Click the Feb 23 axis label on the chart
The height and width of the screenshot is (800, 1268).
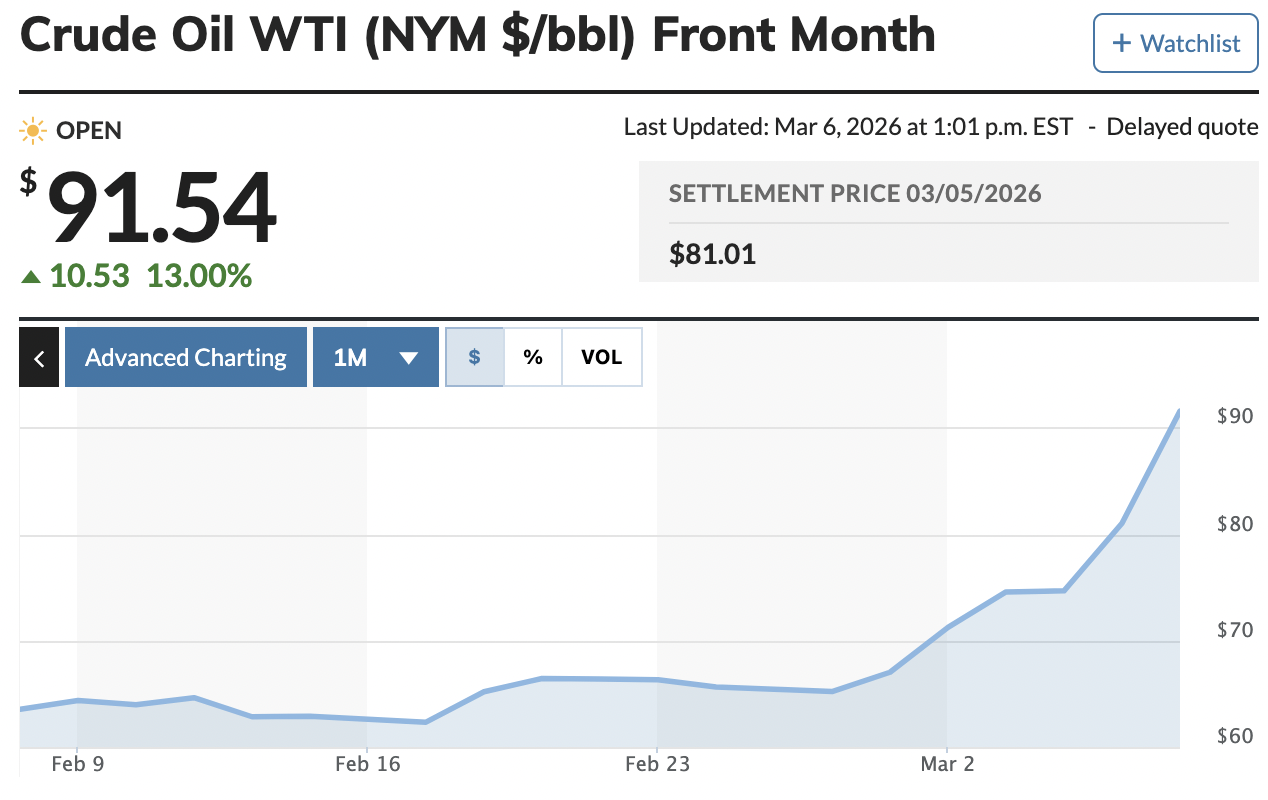click(659, 763)
